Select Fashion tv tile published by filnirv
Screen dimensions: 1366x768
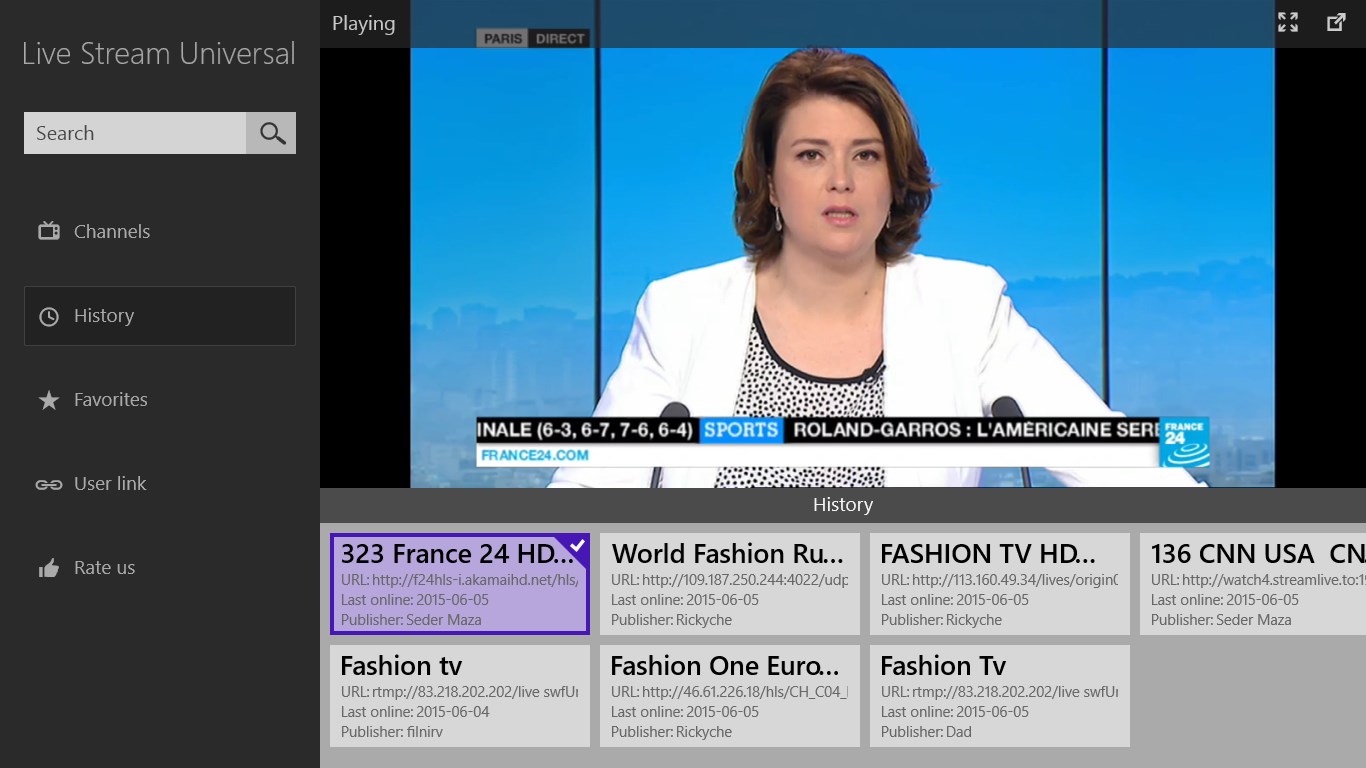pos(460,696)
